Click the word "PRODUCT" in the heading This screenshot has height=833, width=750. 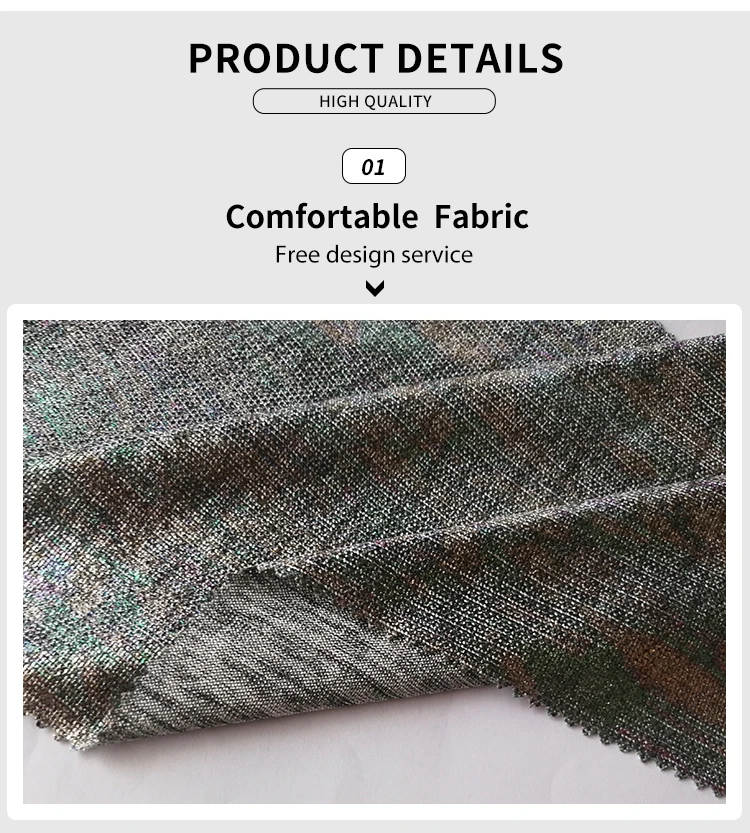(286, 58)
